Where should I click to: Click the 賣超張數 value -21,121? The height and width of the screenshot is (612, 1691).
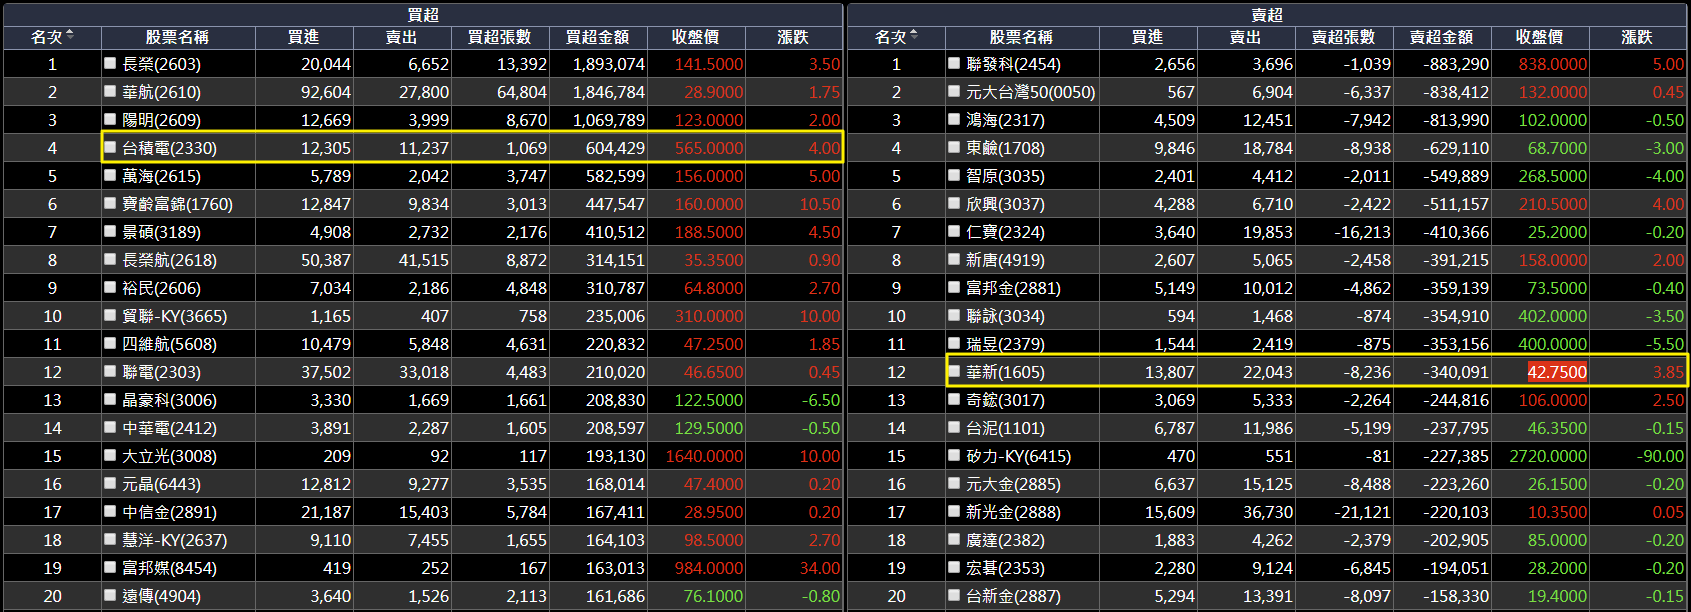point(1362,512)
